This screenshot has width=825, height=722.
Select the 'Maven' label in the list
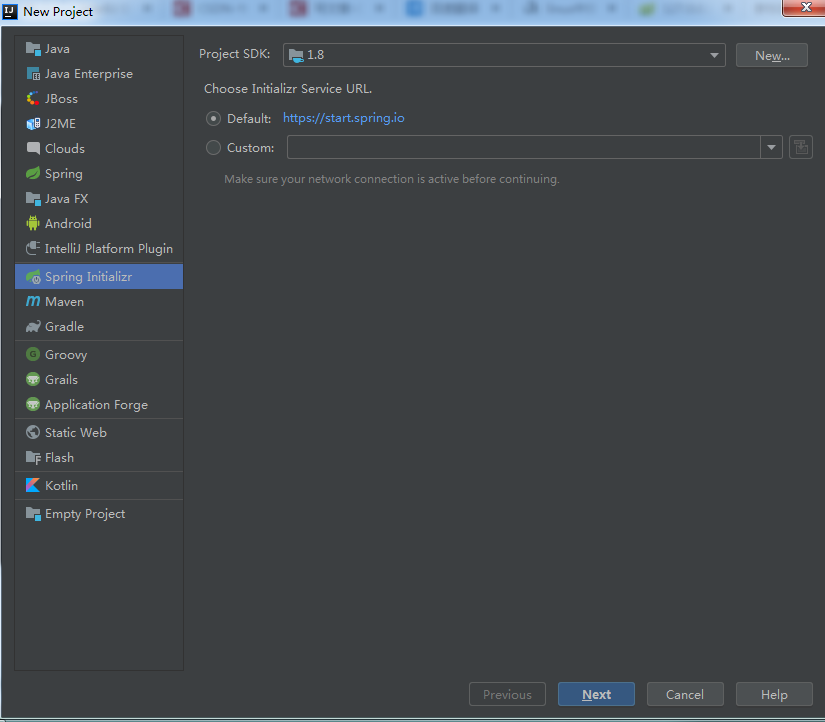(x=64, y=302)
